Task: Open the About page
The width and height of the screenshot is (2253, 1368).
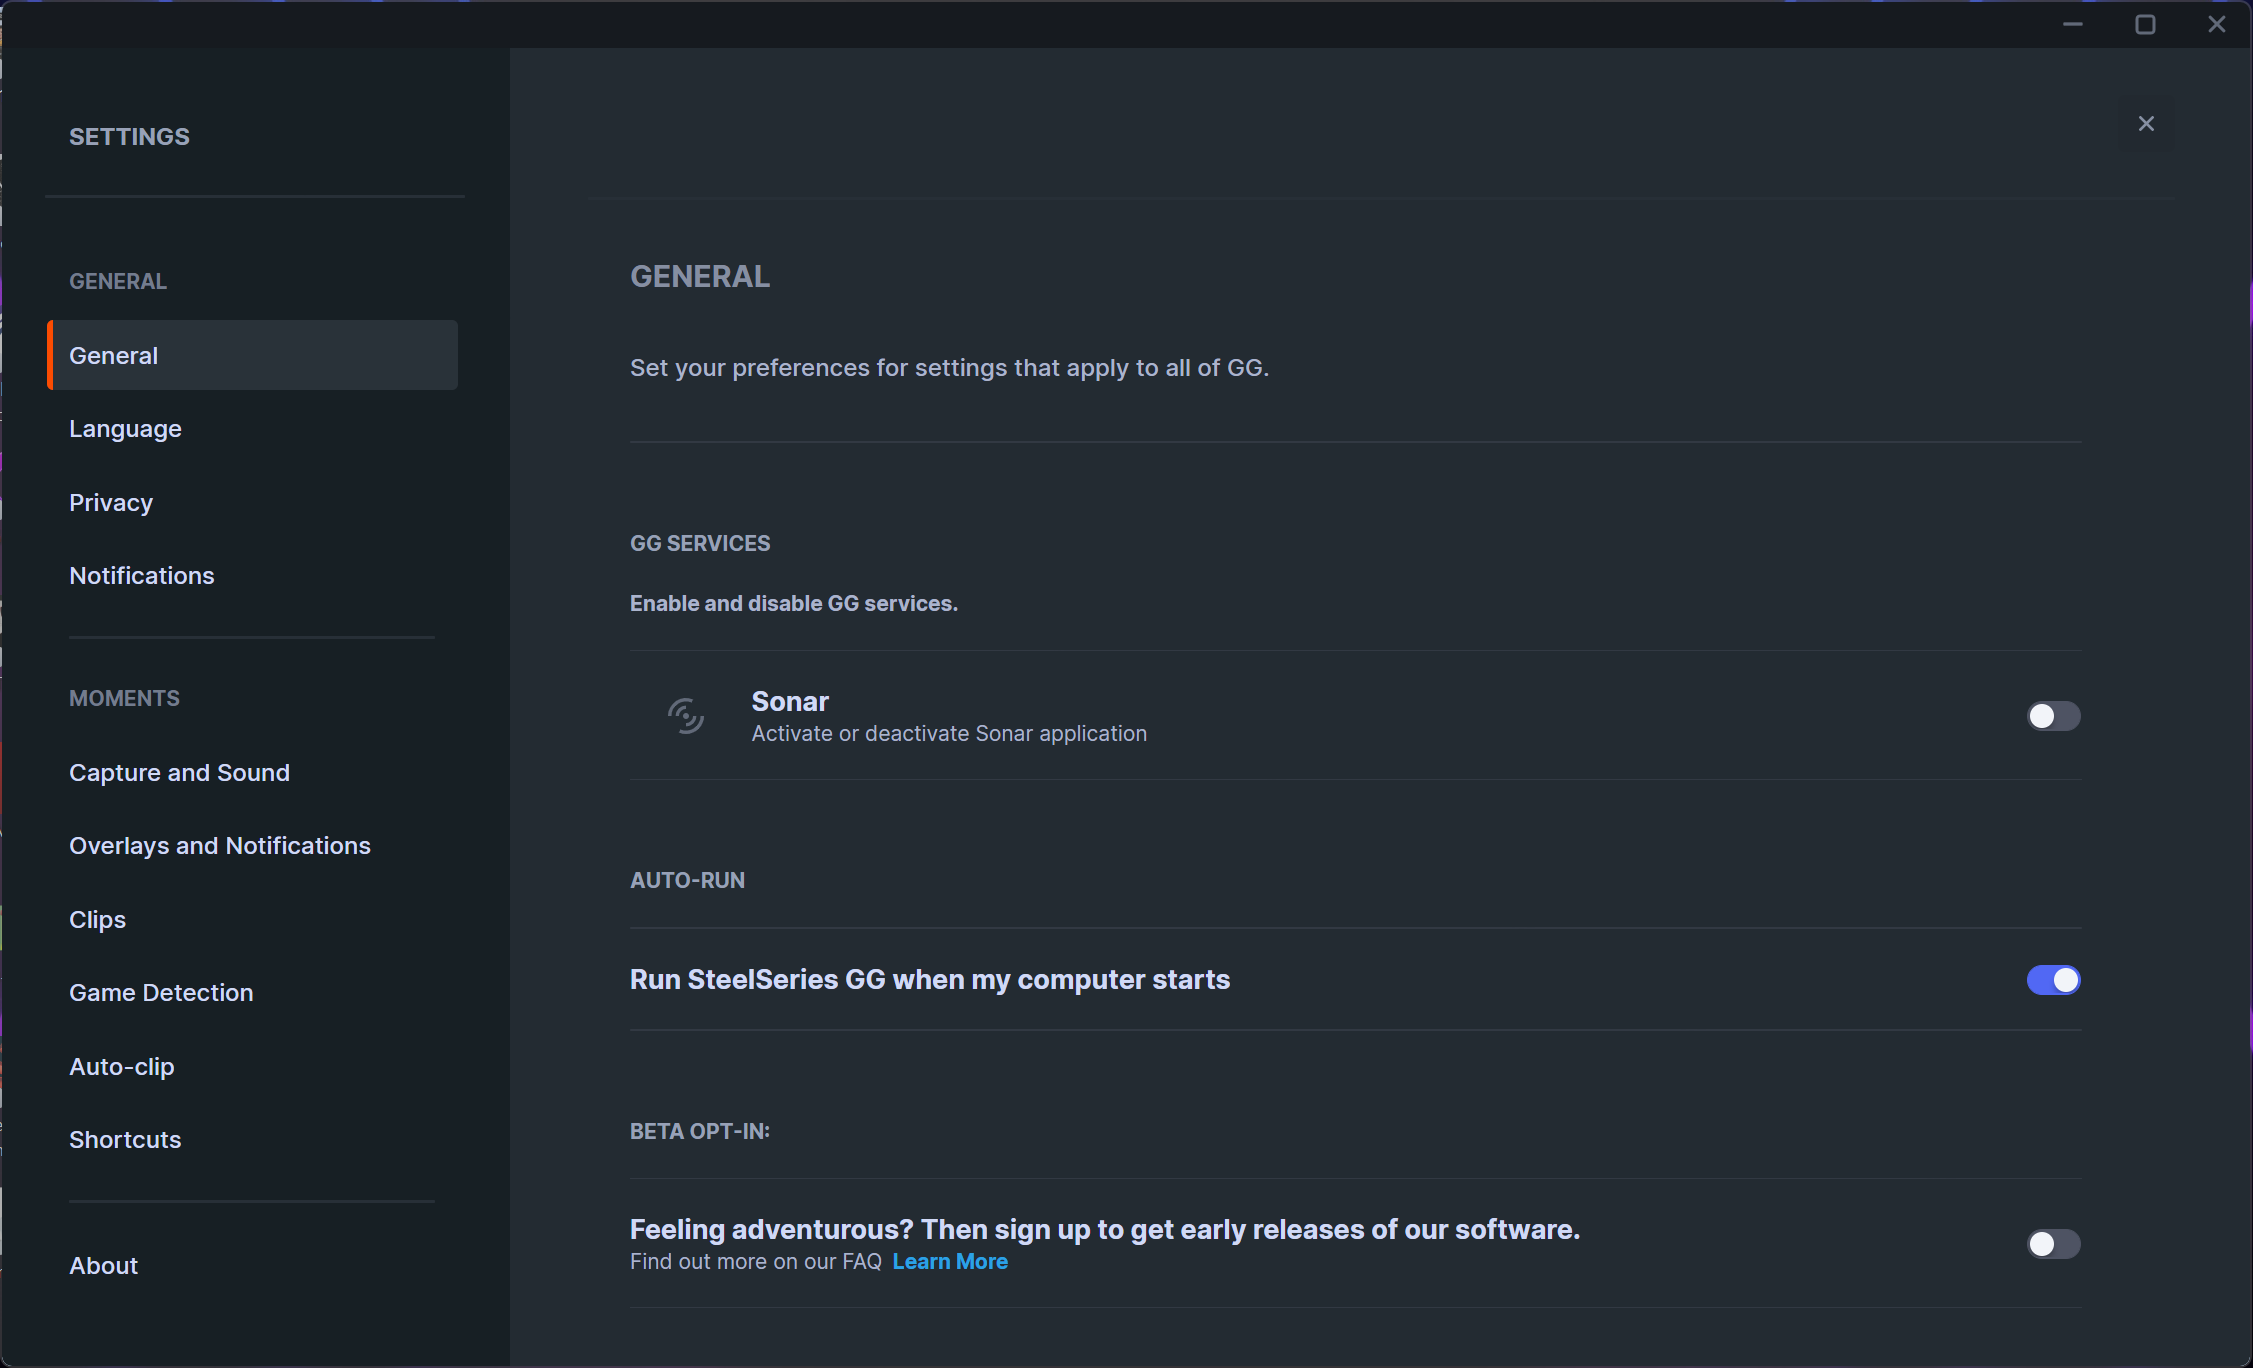Action: coord(104,1266)
